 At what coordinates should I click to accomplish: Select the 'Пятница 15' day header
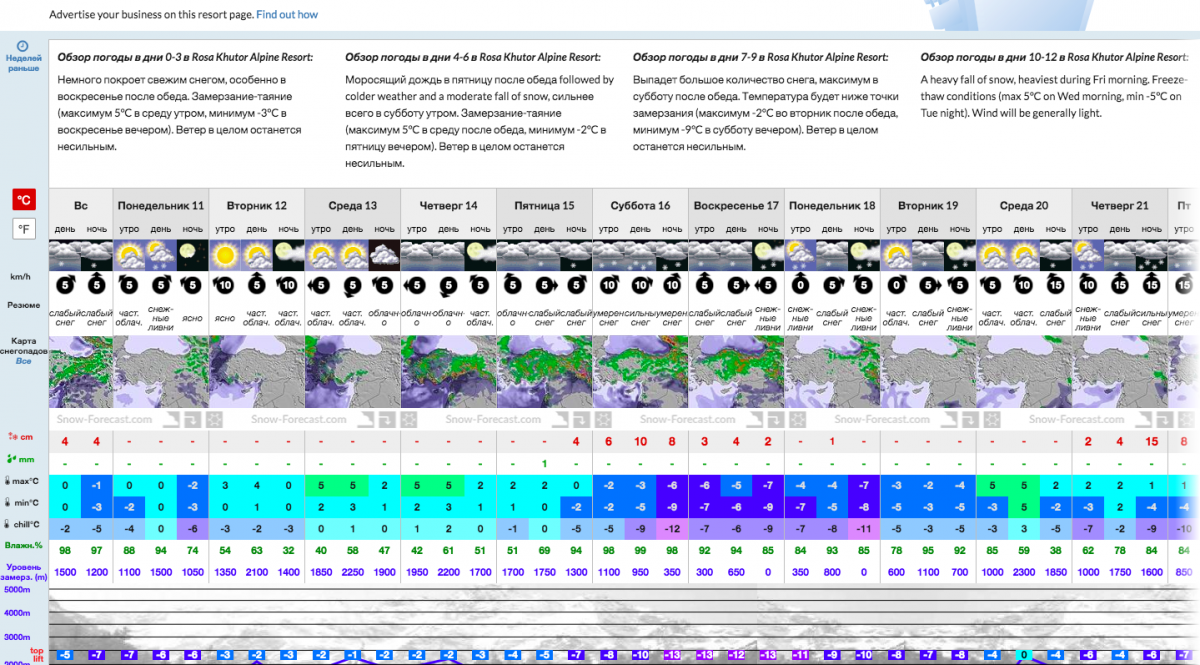point(545,206)
